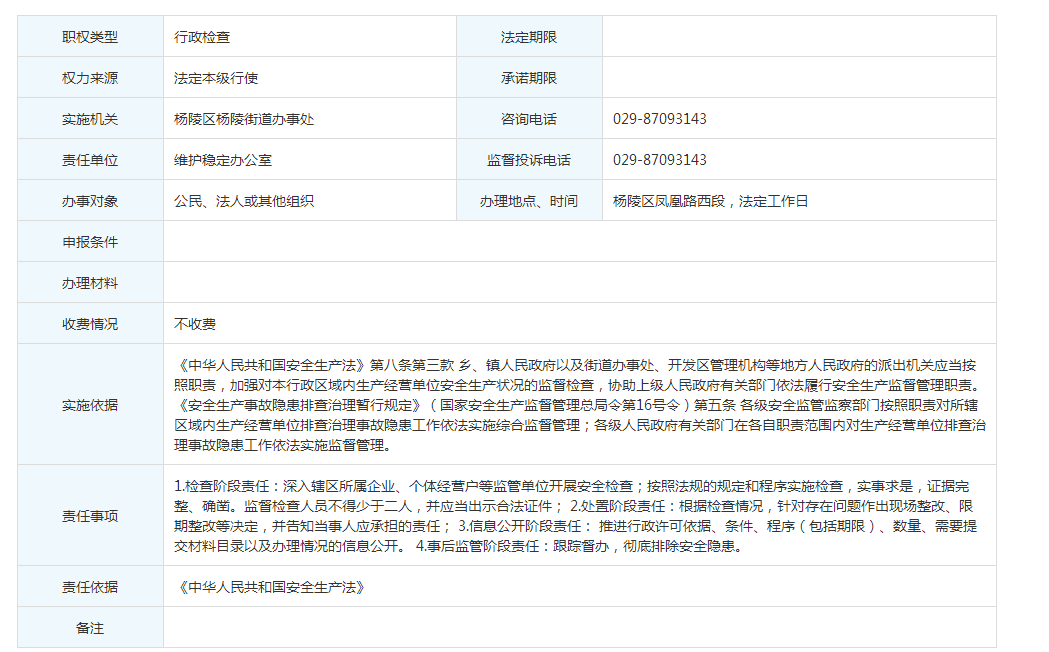The height and width of the screenshot is (652, 1049).
Task: Click the 办理地点、时间 header cell
Action: point(529,201)
